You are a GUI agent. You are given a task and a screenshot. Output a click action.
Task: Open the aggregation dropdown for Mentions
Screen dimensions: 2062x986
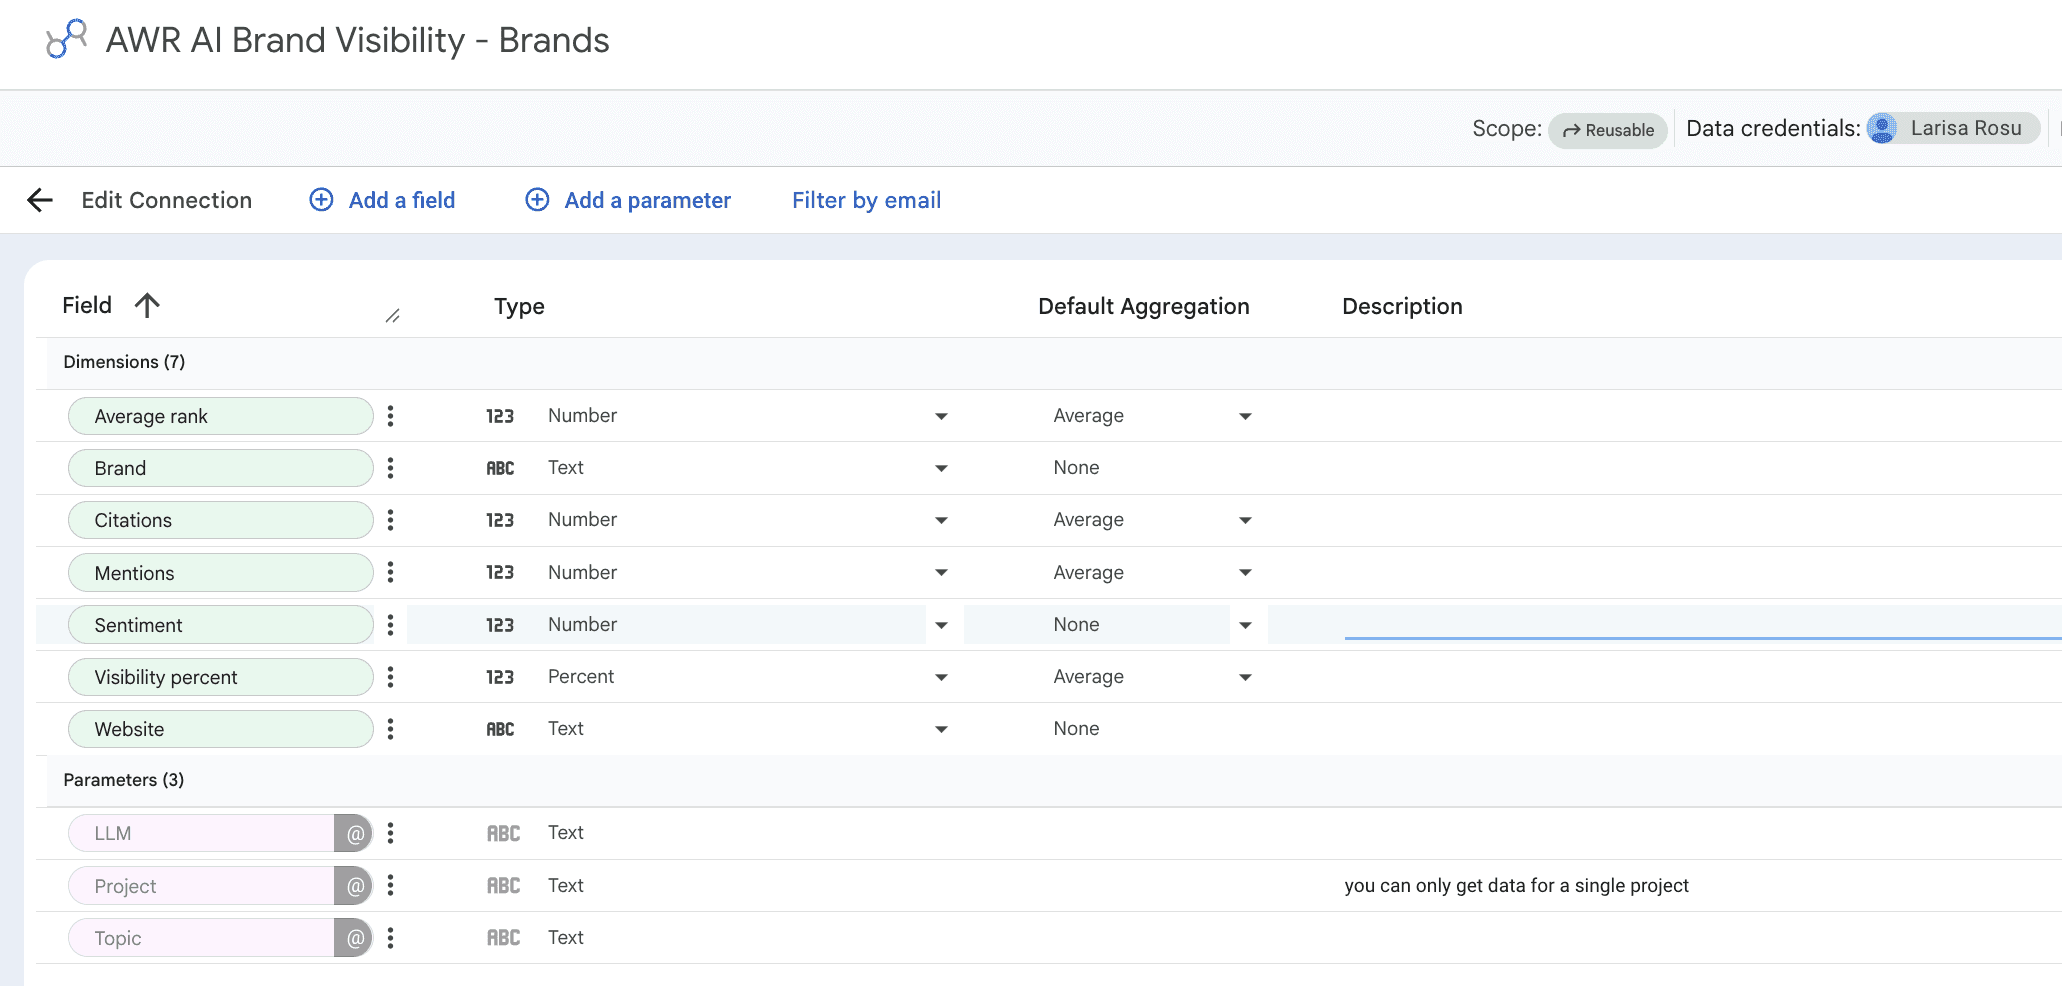(x=1245, y=572)
